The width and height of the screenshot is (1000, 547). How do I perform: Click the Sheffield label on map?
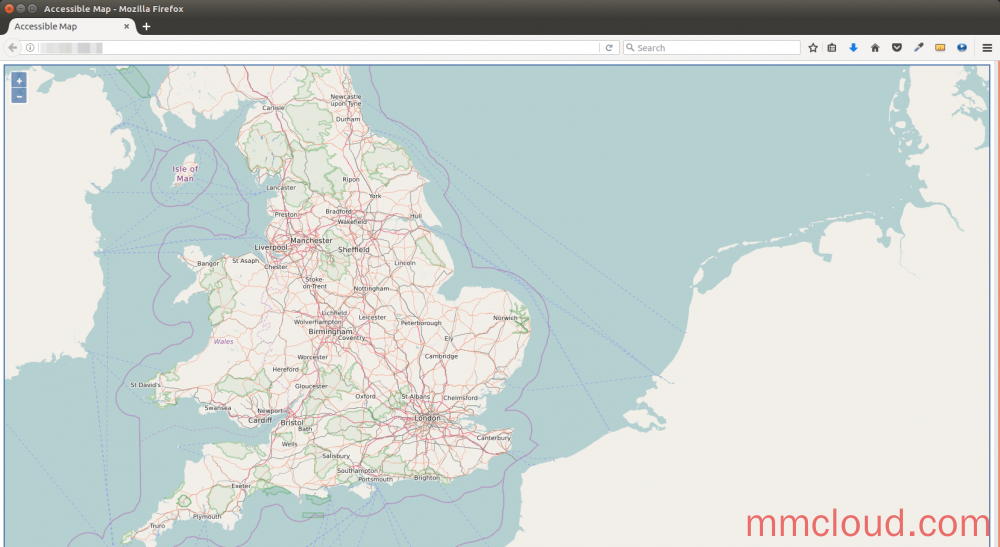point(354,249)
